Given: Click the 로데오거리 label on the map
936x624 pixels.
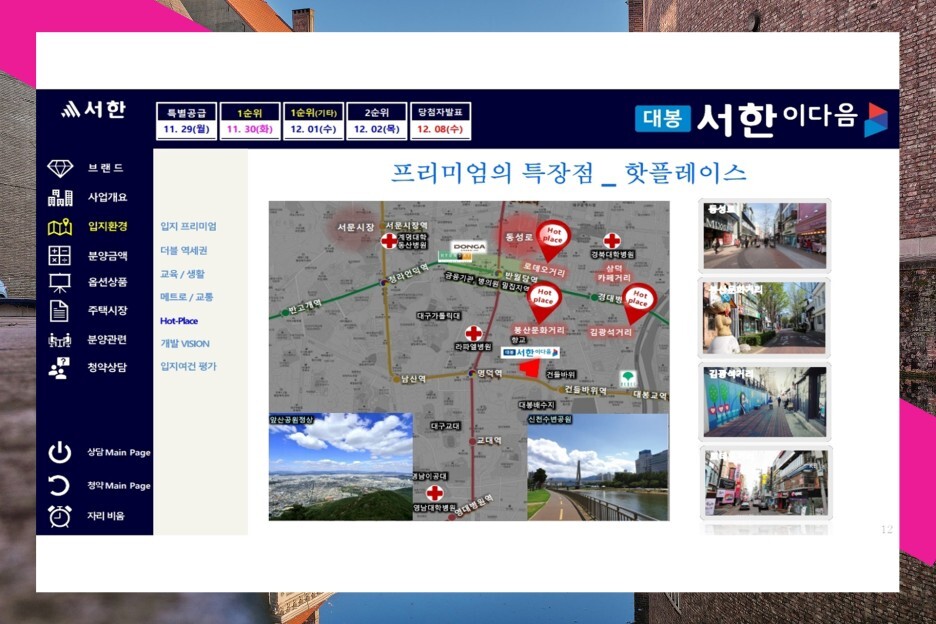Looking at the screenshot, I should pyautogui.click(x=544, y=270).
